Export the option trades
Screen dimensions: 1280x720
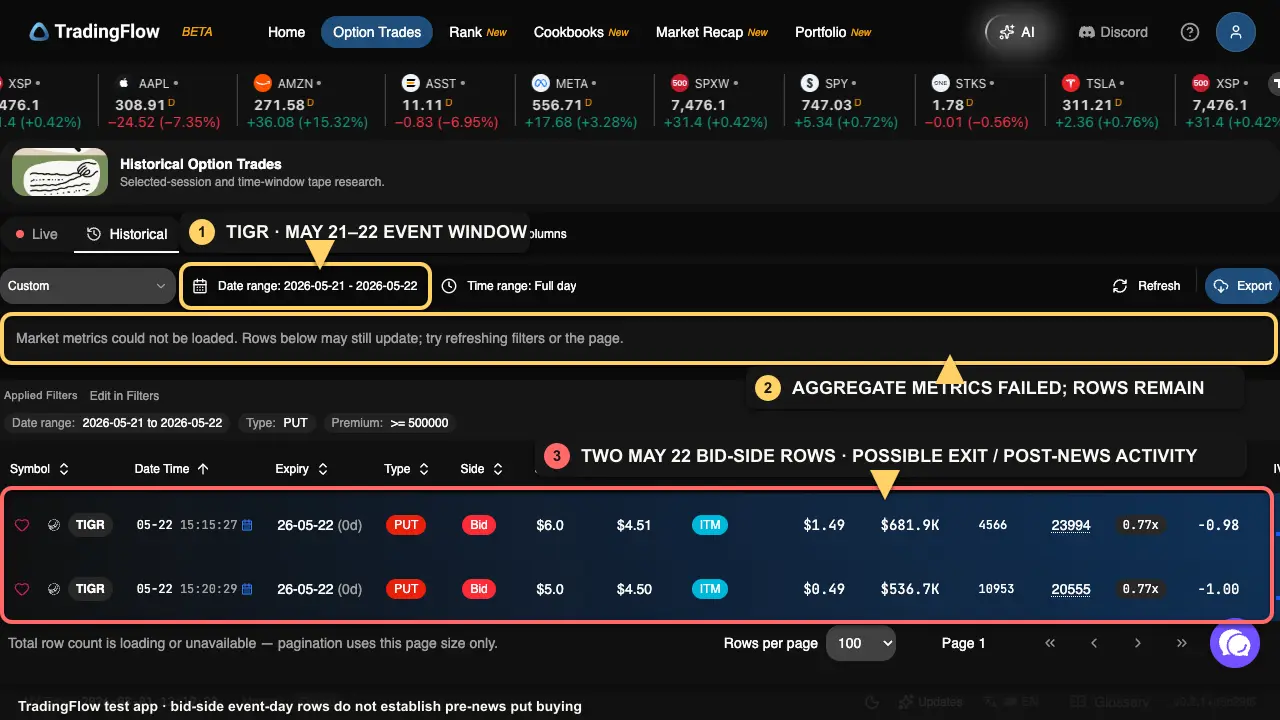pyautogui.click(x=1242, y=286)
